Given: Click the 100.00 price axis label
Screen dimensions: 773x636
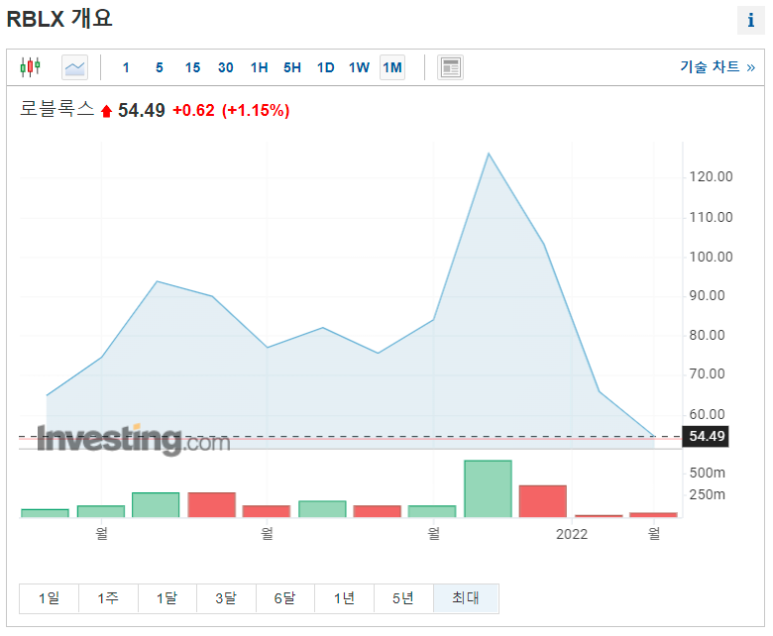Looking at the screenshot, I should (710, 257).
